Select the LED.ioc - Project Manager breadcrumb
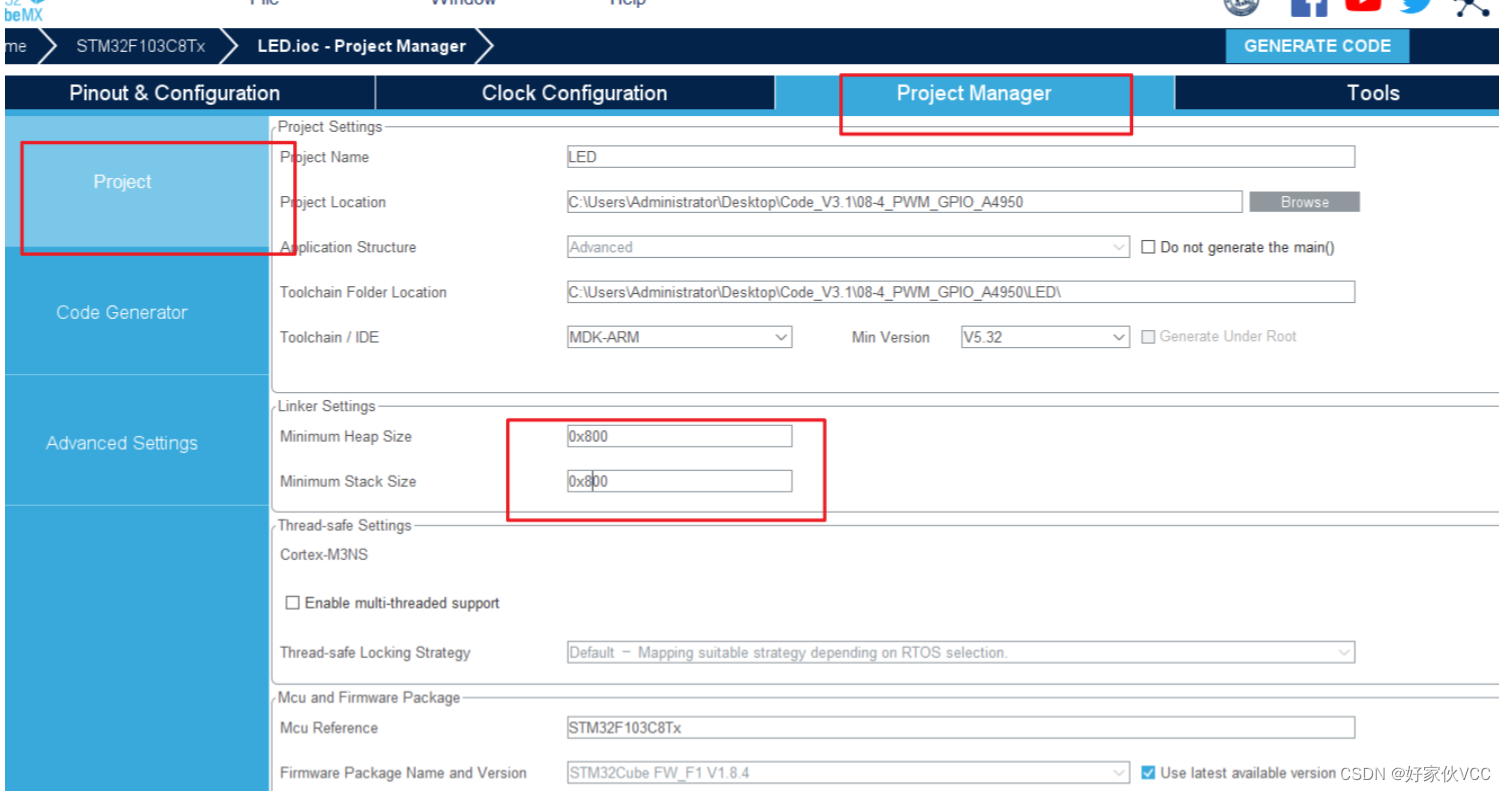The height and width of the screenshot is (792, 1506). (x=361, y=46)
